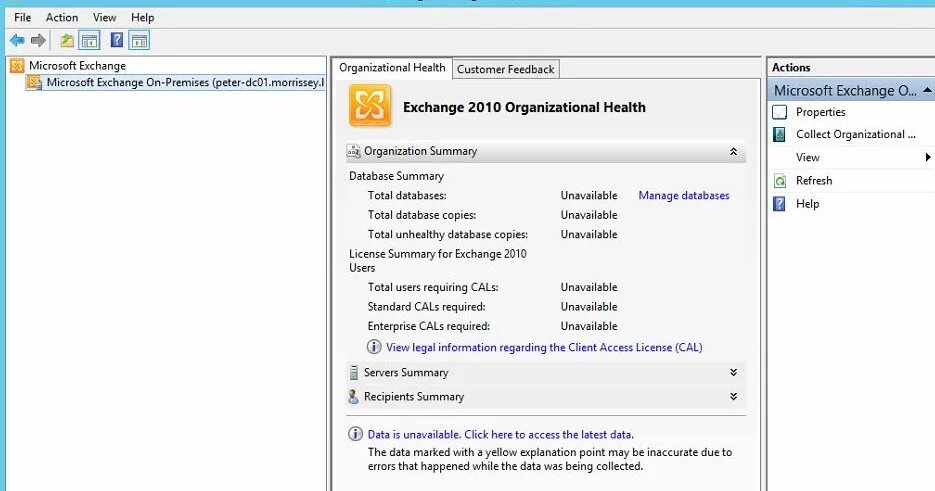Click the Organization Summary section icon
The width and height of the screenshot is (935, 491).
point(354,151)
